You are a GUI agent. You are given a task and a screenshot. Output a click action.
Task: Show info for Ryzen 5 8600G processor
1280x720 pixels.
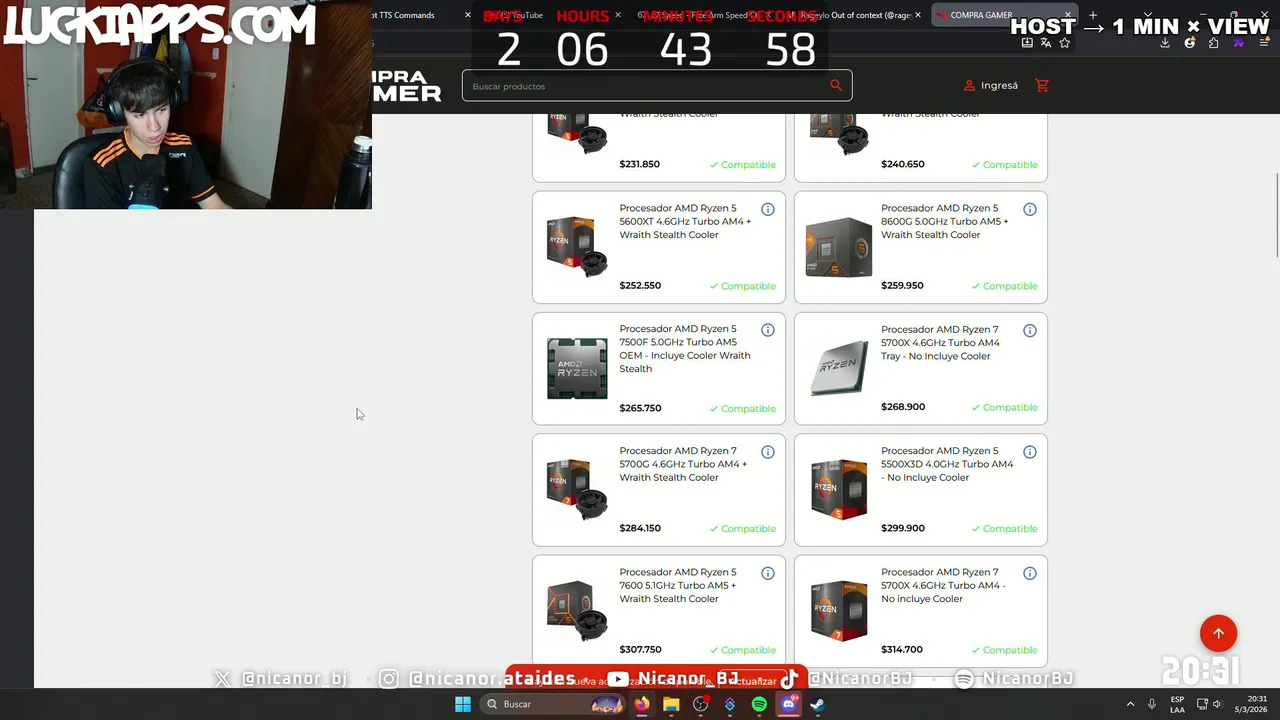[x=1030, y=209]
